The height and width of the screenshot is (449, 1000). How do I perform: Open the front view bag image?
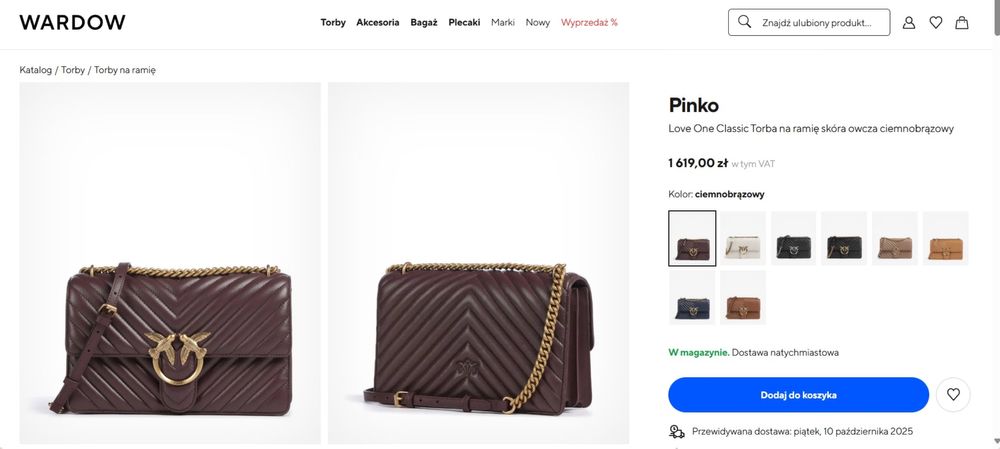[170, 263]
